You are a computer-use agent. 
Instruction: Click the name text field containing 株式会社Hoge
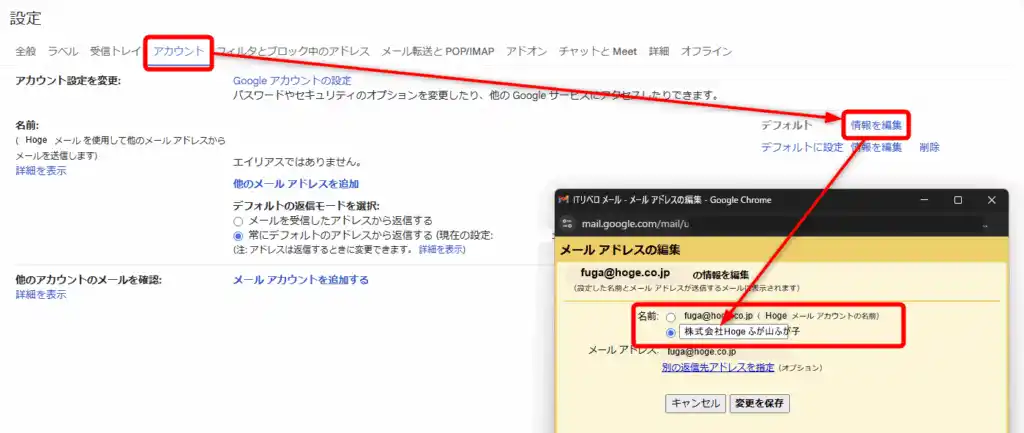(732, 331)
